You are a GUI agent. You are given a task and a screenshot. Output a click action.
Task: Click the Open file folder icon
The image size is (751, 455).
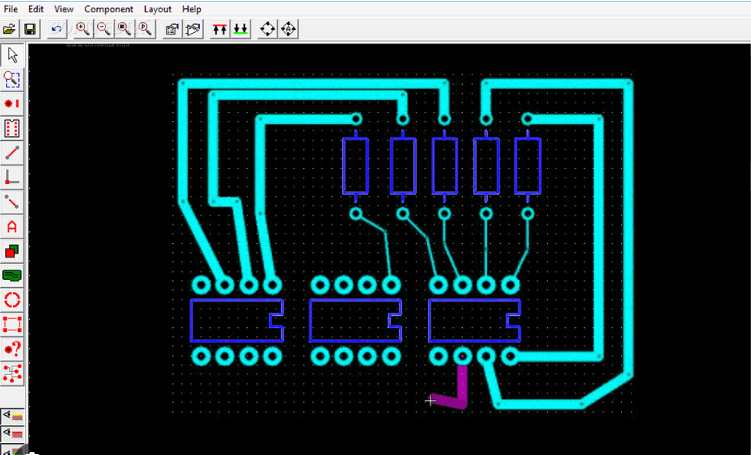(x=10, y=29)
